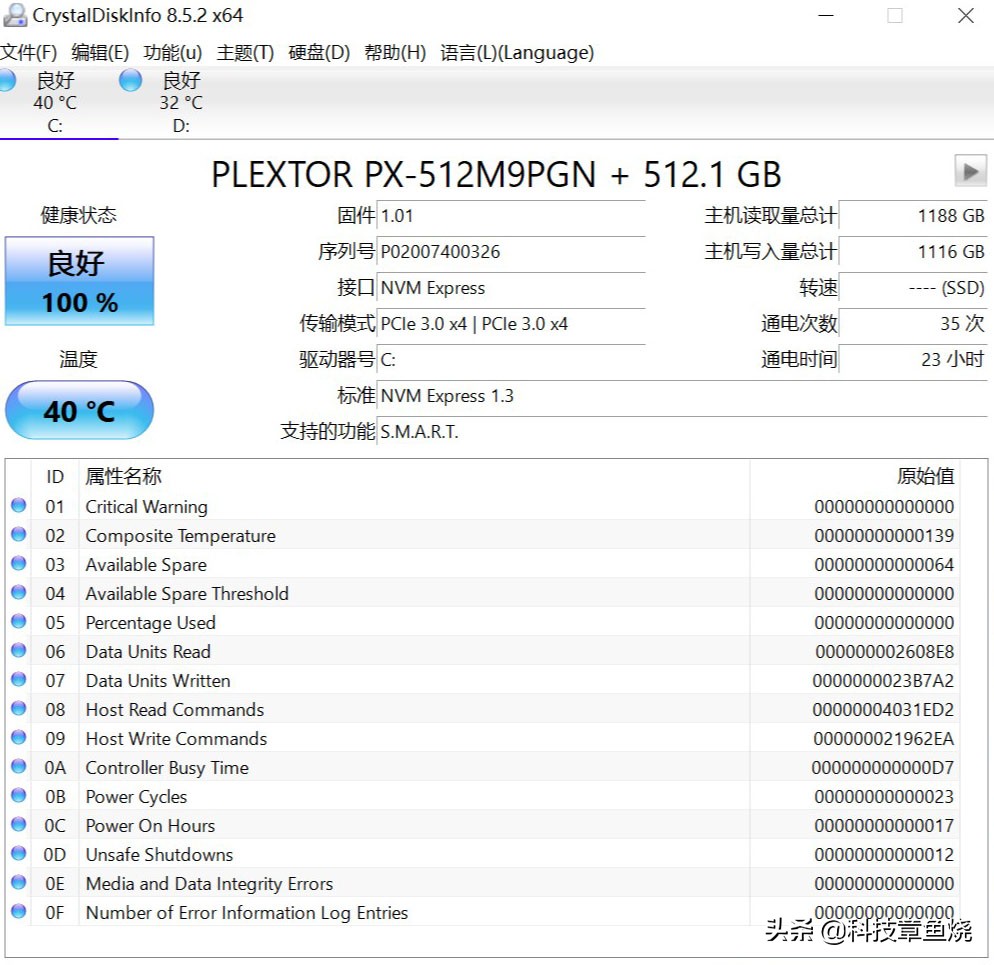Click the blue status dot beside Percentage Used
This screenshot has height=965, width=994.
(18, 622)
